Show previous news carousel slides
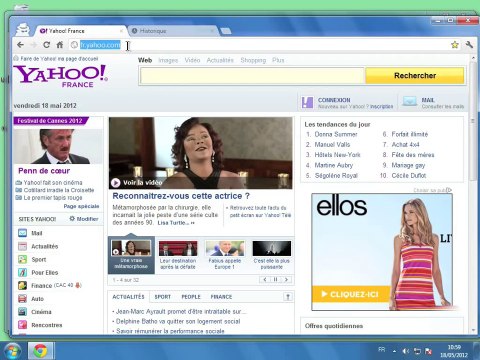Viewport: 480px width, 360px height. [x=265, y=280]
